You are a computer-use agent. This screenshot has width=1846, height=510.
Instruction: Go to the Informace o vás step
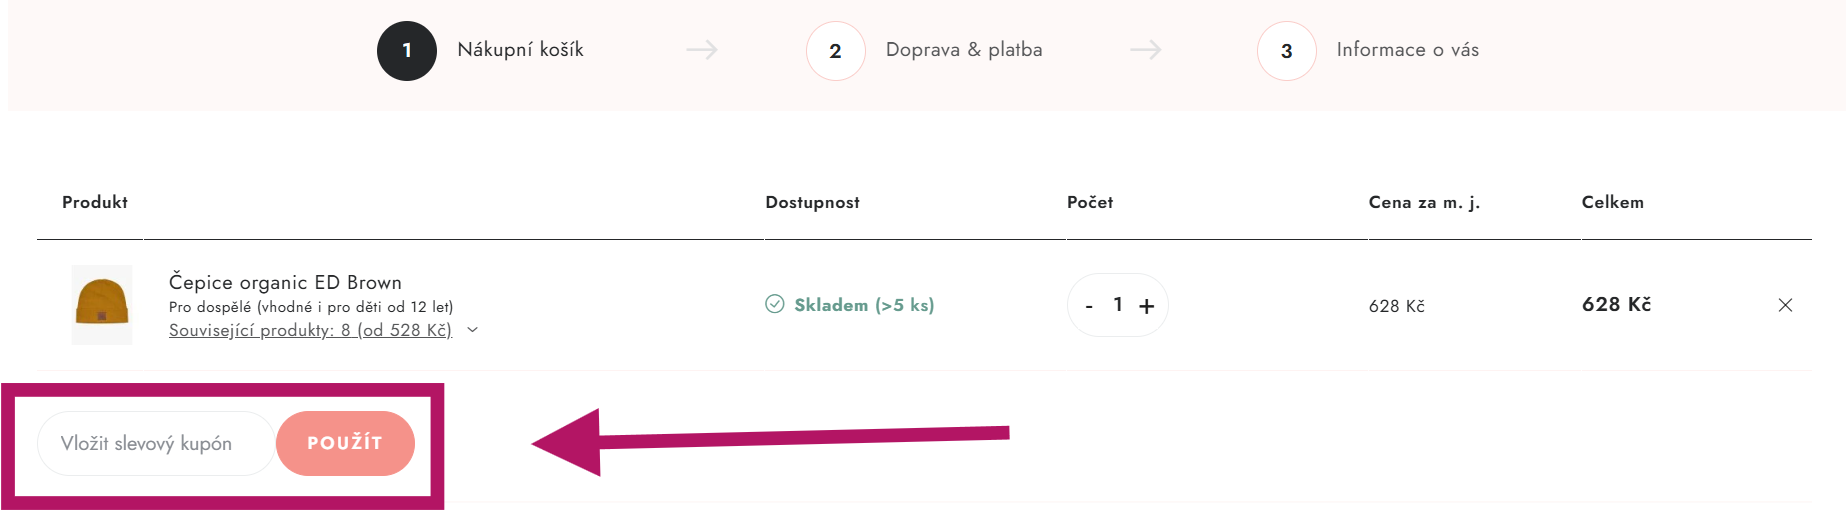(1407, 50)
